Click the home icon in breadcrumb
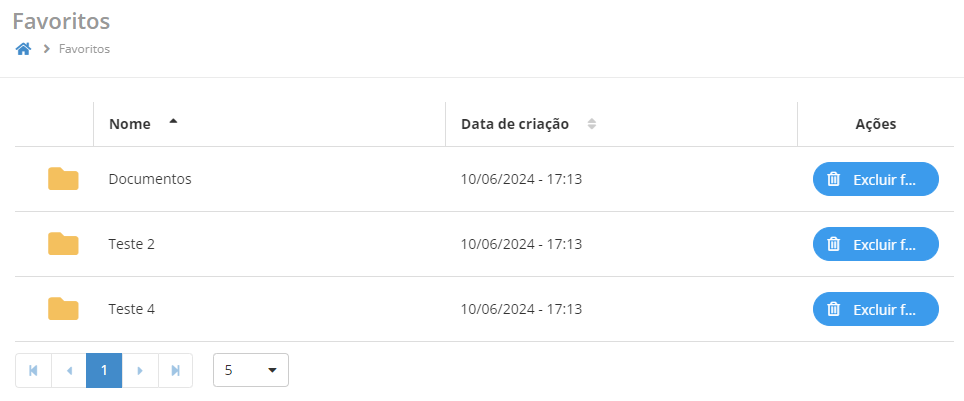The image size is (964, 401). (24, 49)
